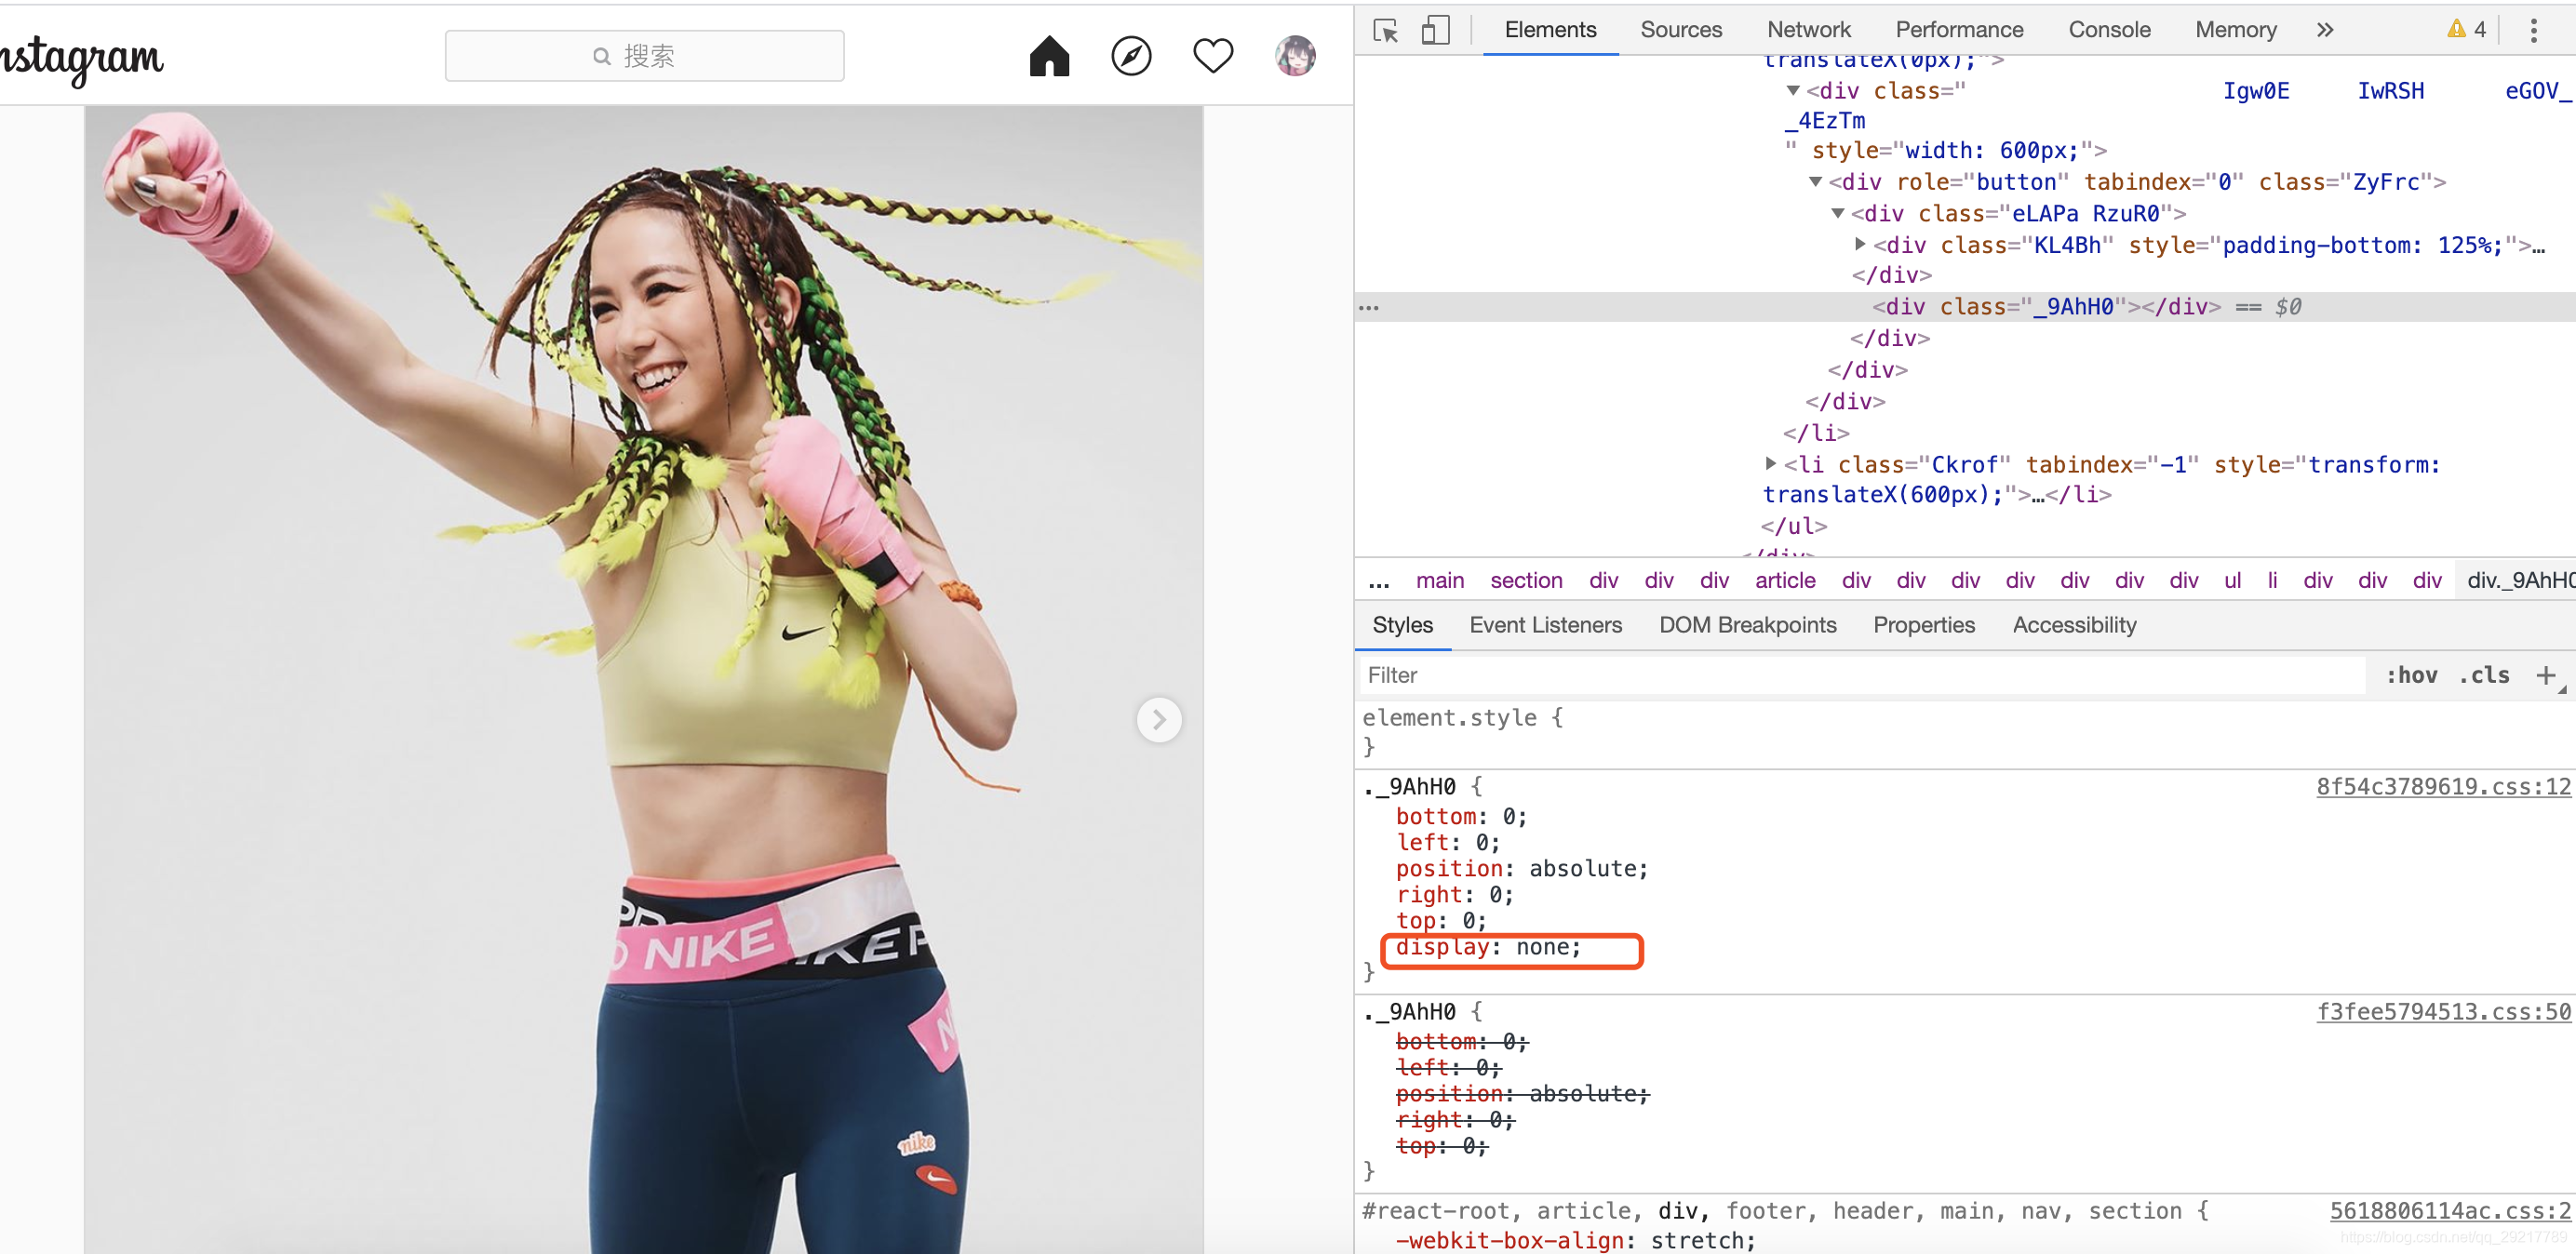Click the Instagram logo

click(x=80, y=58)
